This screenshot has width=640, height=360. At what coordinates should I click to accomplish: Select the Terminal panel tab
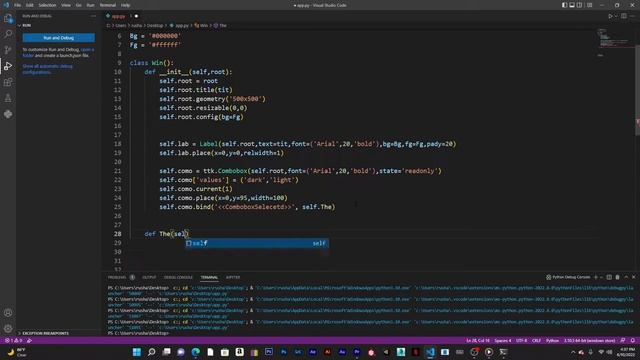209,277
